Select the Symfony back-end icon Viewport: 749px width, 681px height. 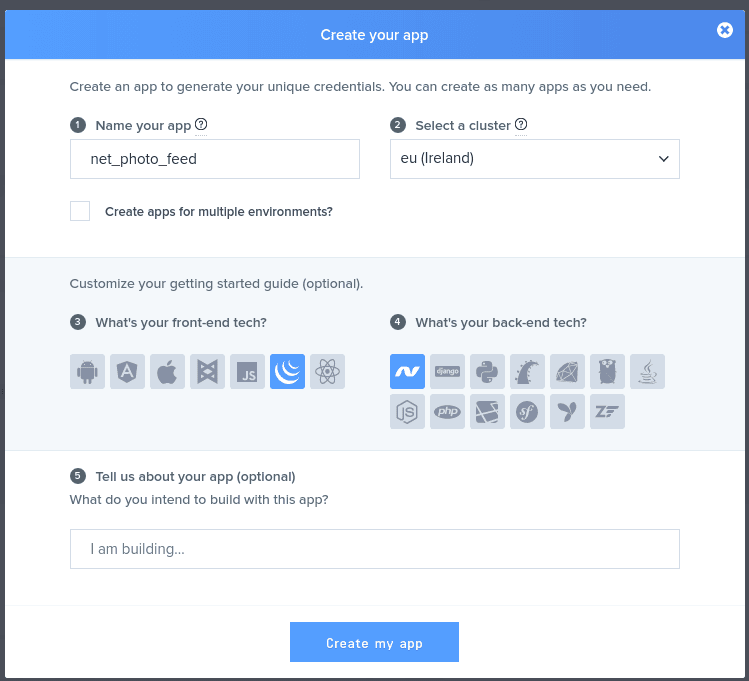527,411
